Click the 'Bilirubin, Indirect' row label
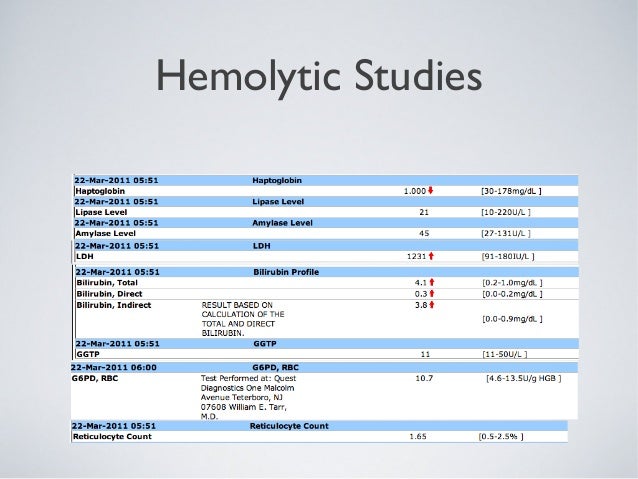 pos(114,305)
